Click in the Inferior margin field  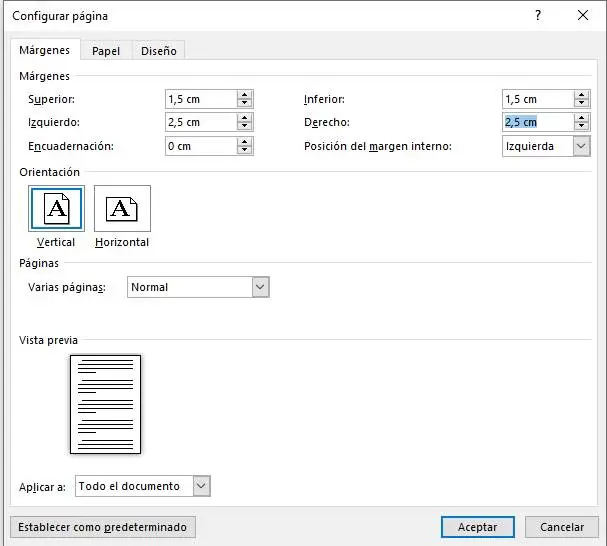coord(538,99)
